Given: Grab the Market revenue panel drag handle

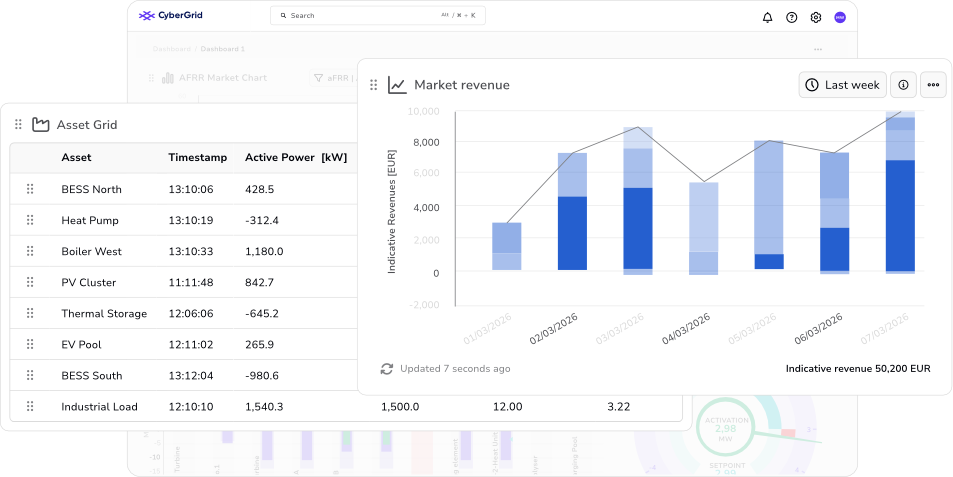Looking at the screenshot, I should (374, 85).
